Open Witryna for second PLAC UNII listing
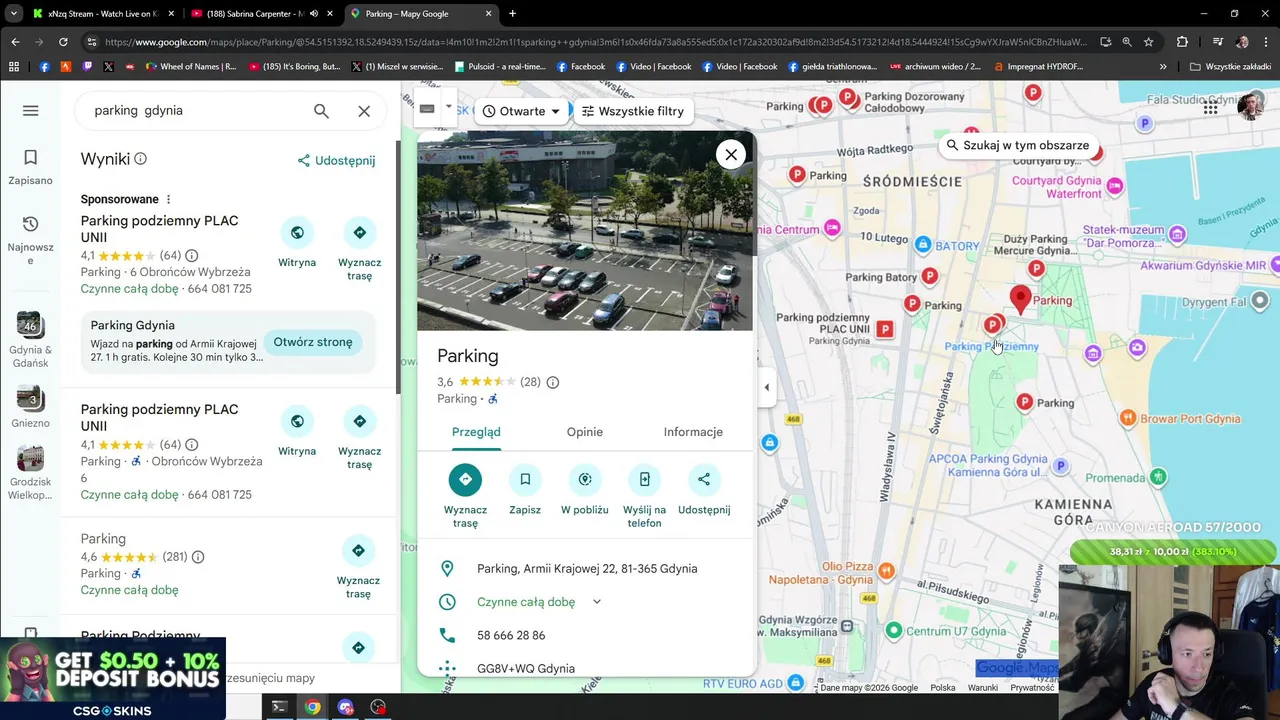This screenshot has width=1280, height=720. point(297,422)
